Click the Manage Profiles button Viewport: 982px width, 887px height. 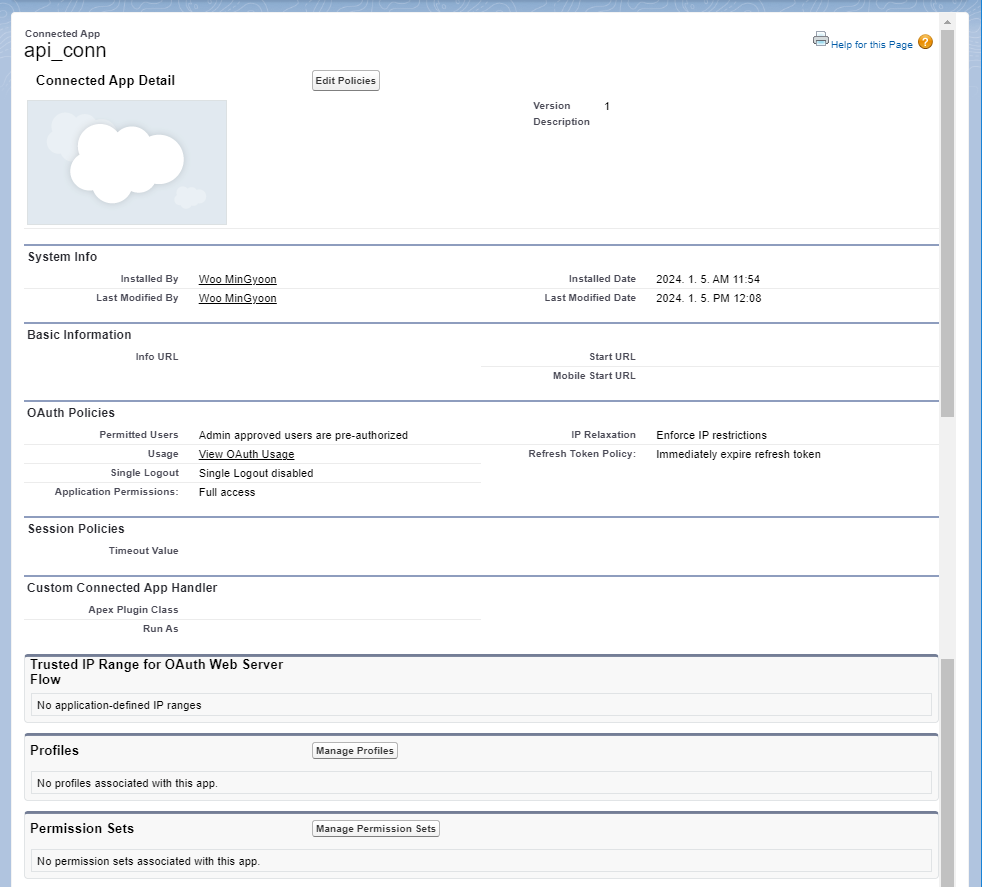tap(354, 750)
